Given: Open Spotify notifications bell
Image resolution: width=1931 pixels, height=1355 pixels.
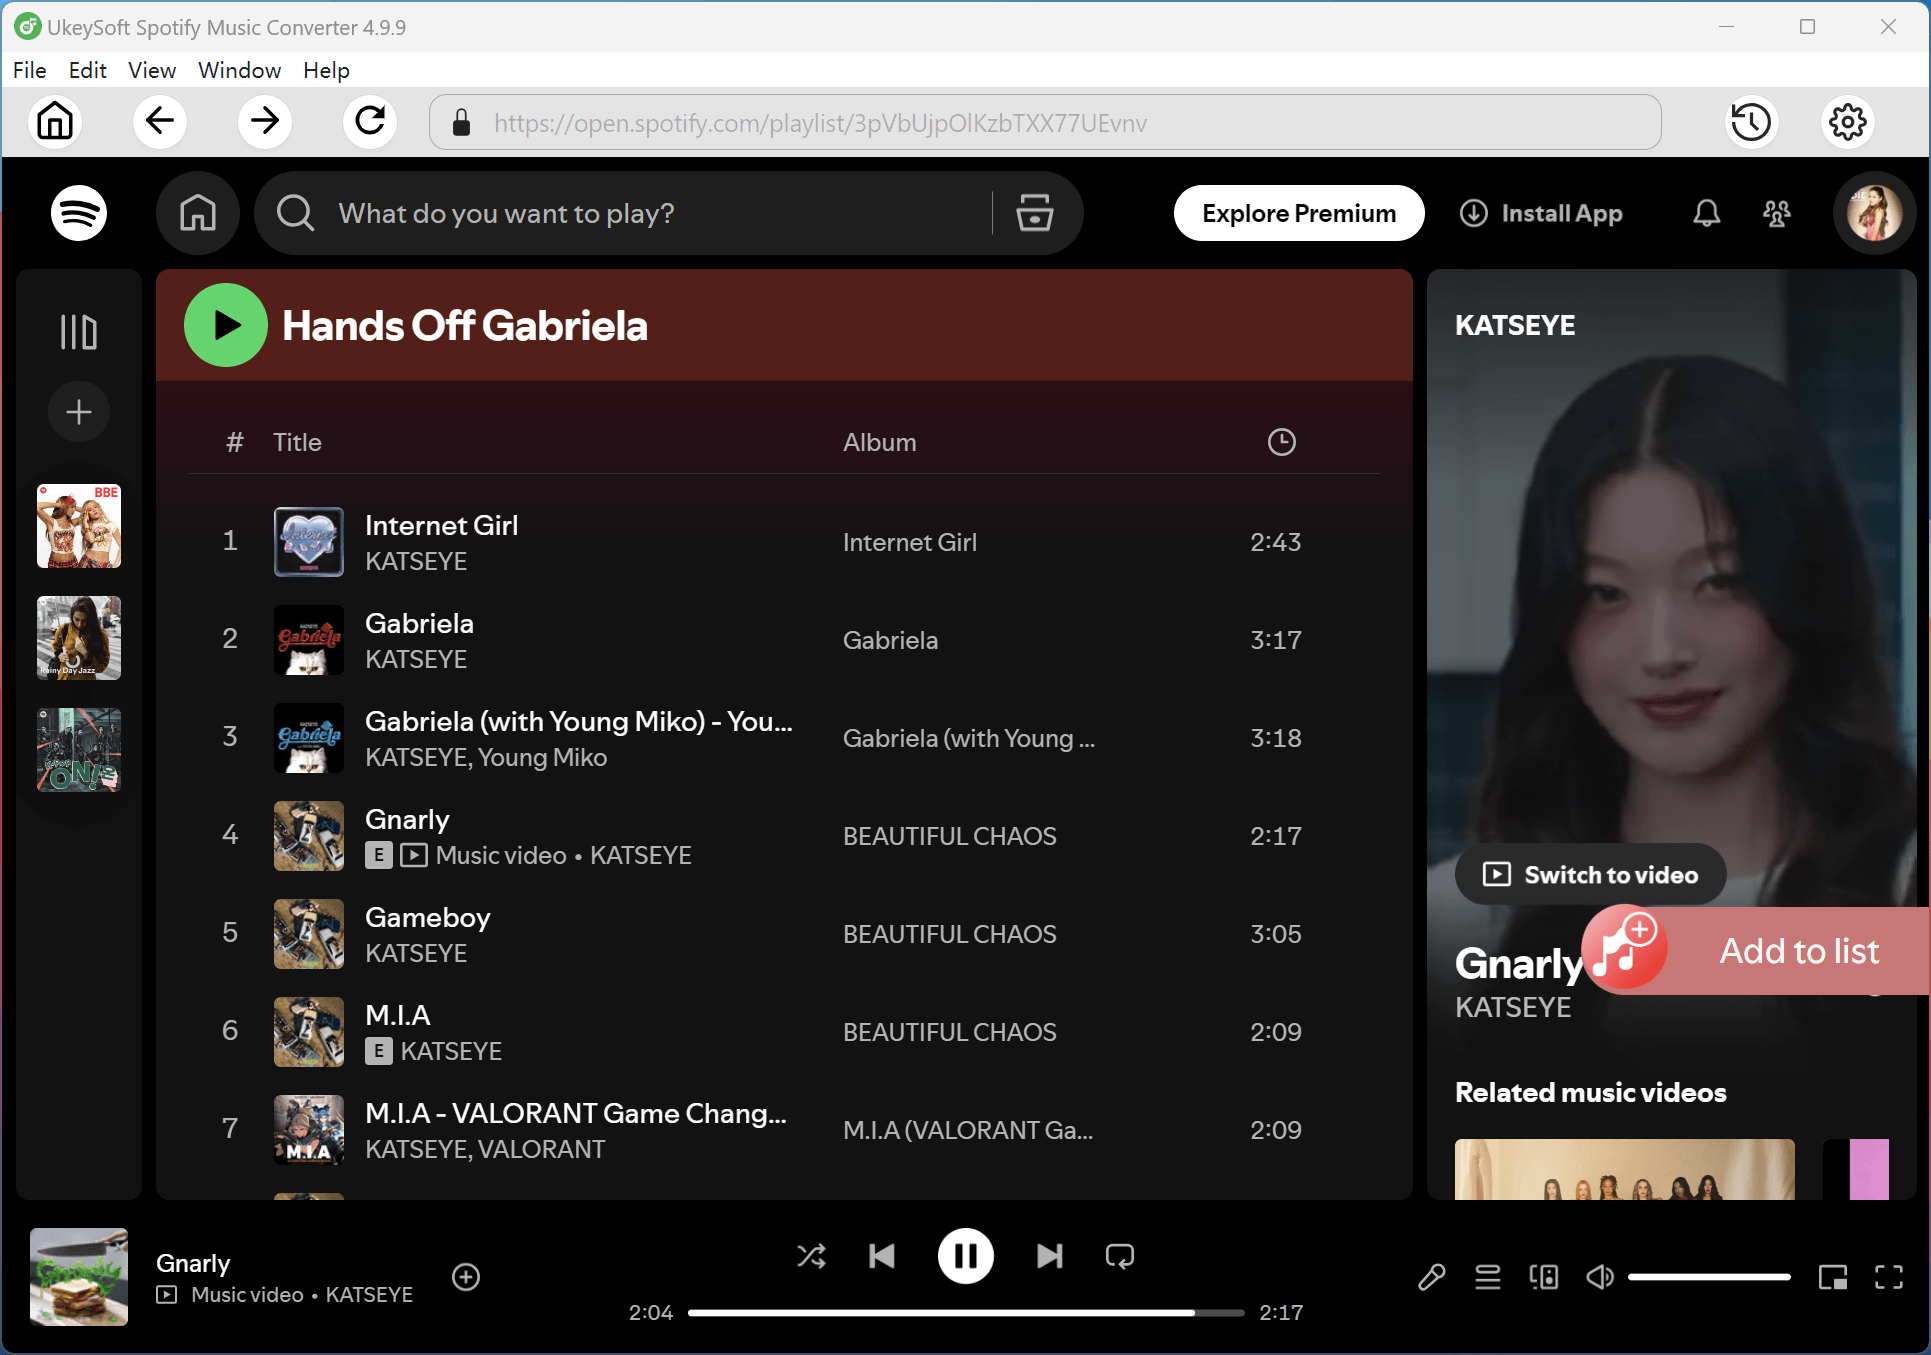Looking at the screenshot, I should click(x=1706, y=213).
